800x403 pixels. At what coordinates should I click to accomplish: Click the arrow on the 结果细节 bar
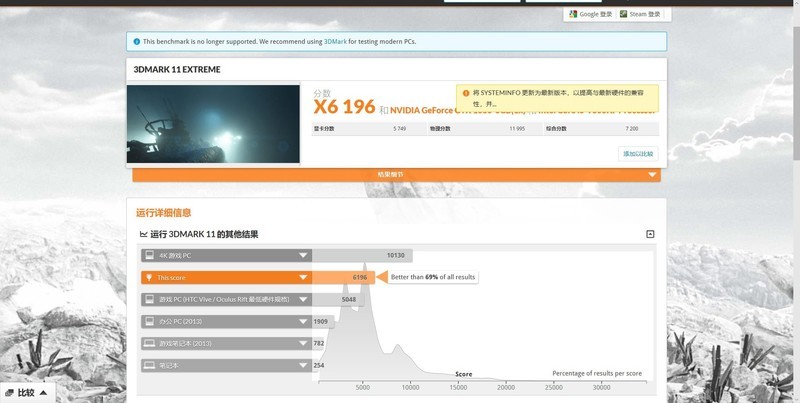click(x=652, y=175)
